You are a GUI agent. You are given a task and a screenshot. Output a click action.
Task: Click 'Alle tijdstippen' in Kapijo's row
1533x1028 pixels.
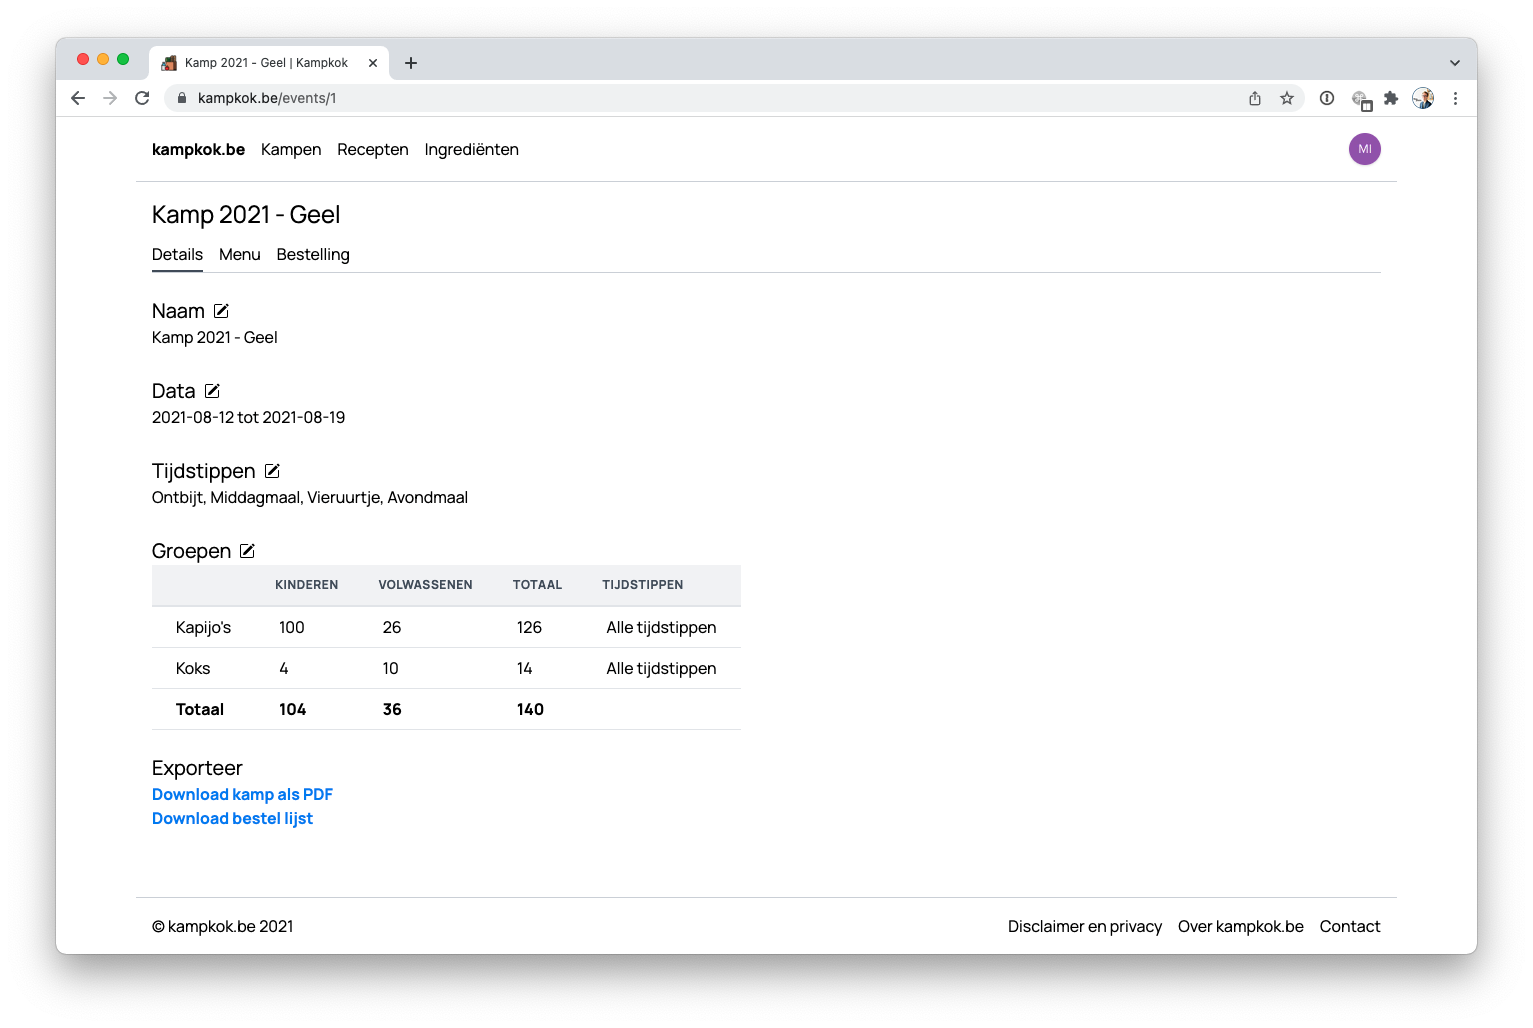click(661, 628)
